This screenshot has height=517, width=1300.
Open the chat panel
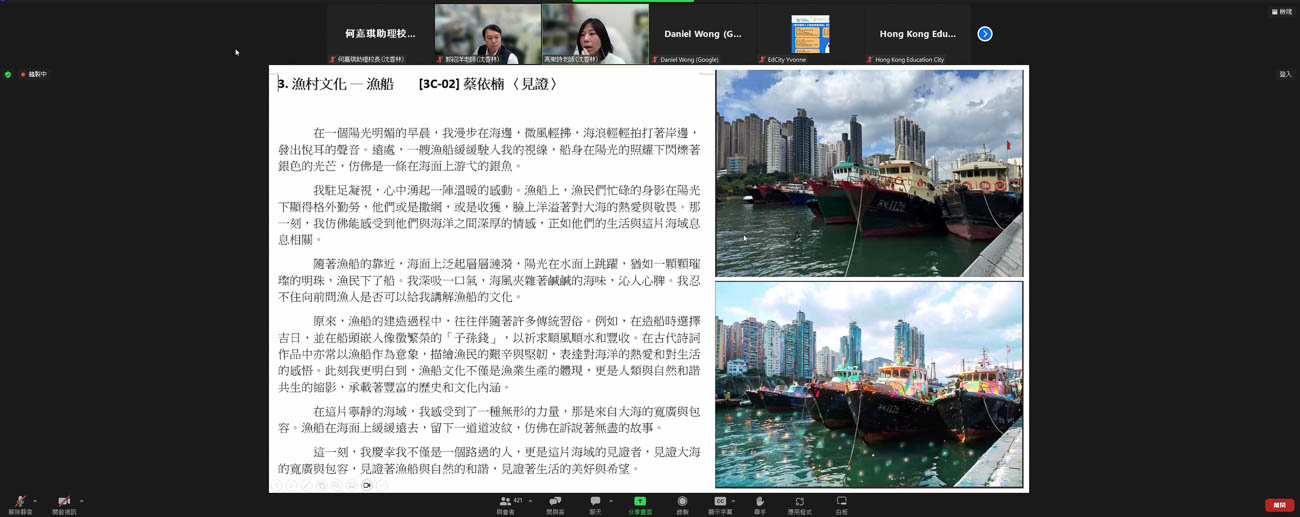coord(595,503)
